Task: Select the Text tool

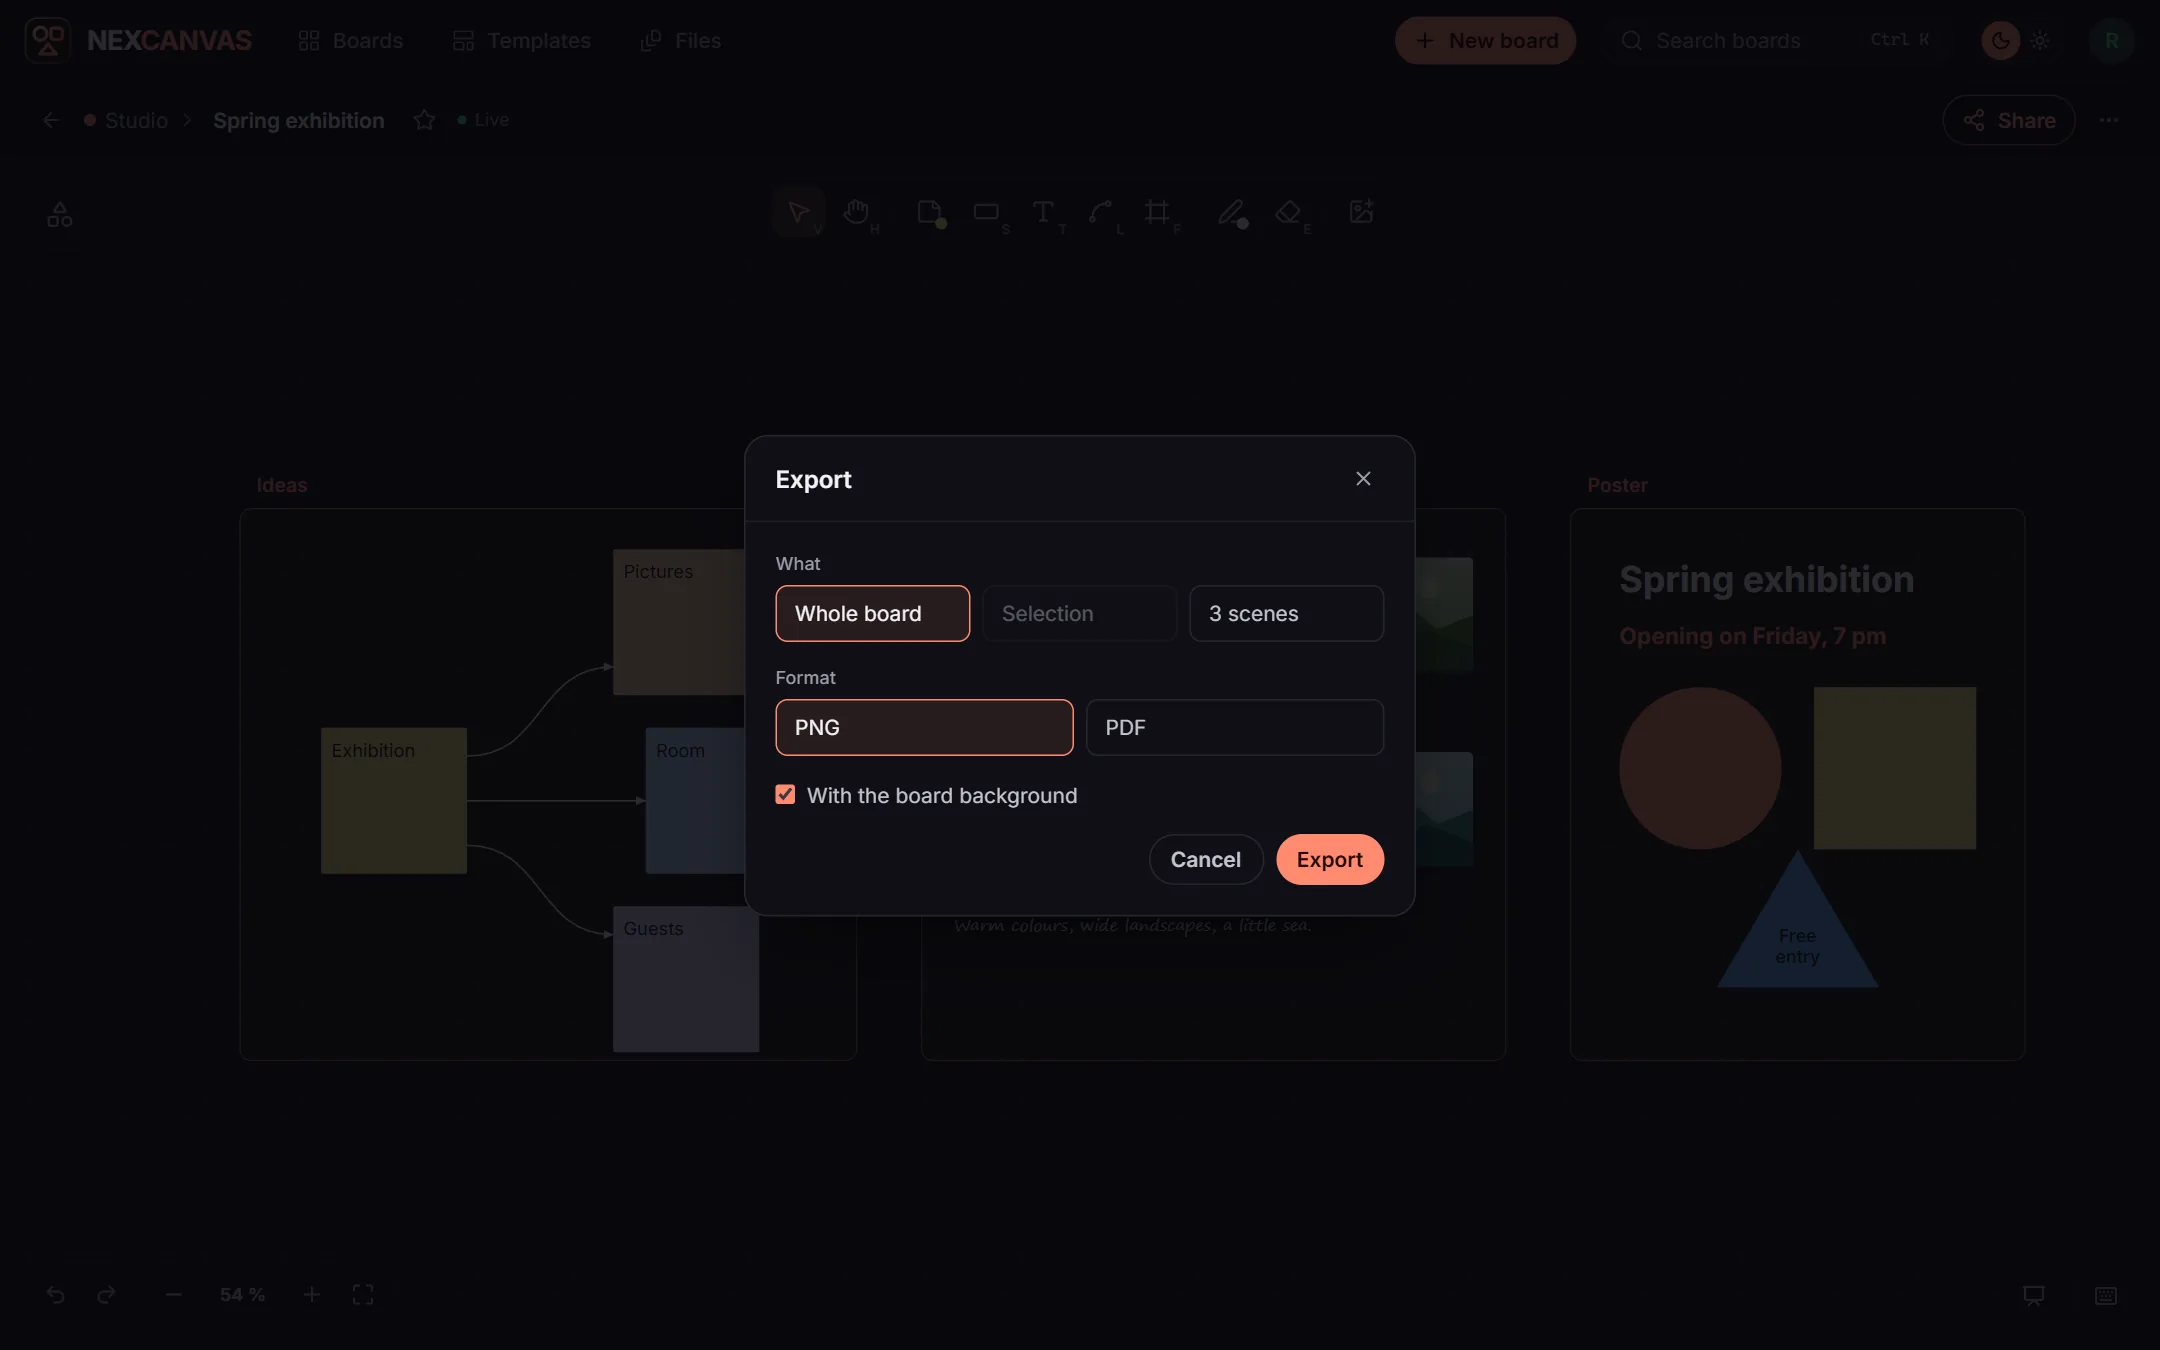Action: [1044, 212]
